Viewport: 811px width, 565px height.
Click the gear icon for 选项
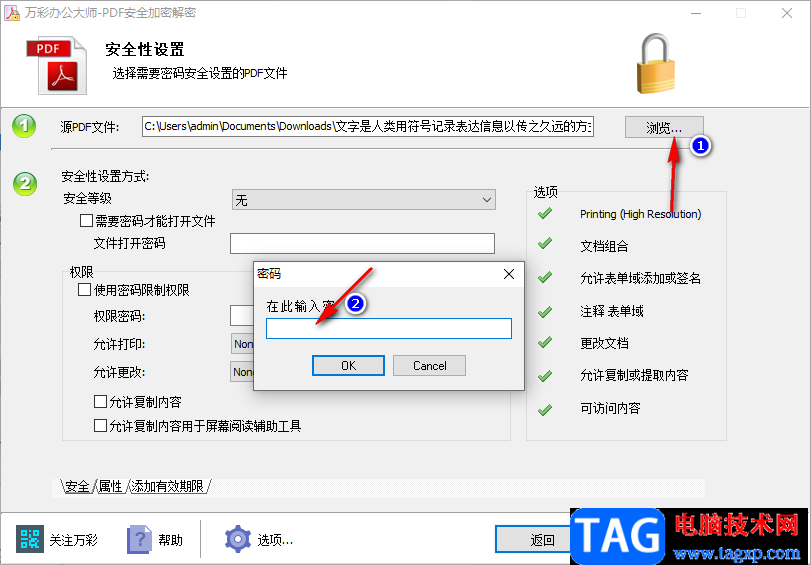(237, 539)
